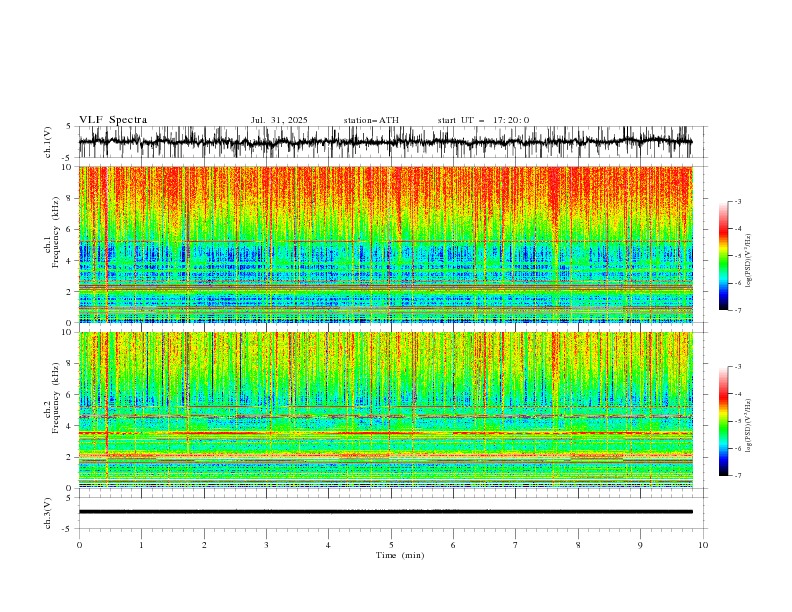Click the 'VLF Spectra' title text

point(113,120)
